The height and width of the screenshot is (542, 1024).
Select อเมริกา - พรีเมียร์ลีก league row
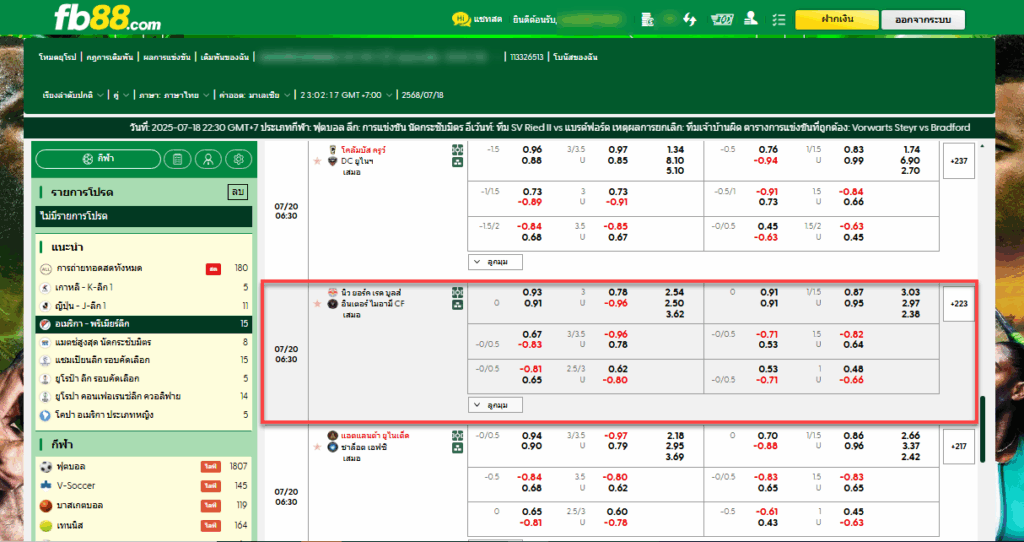tap(144, 324)
